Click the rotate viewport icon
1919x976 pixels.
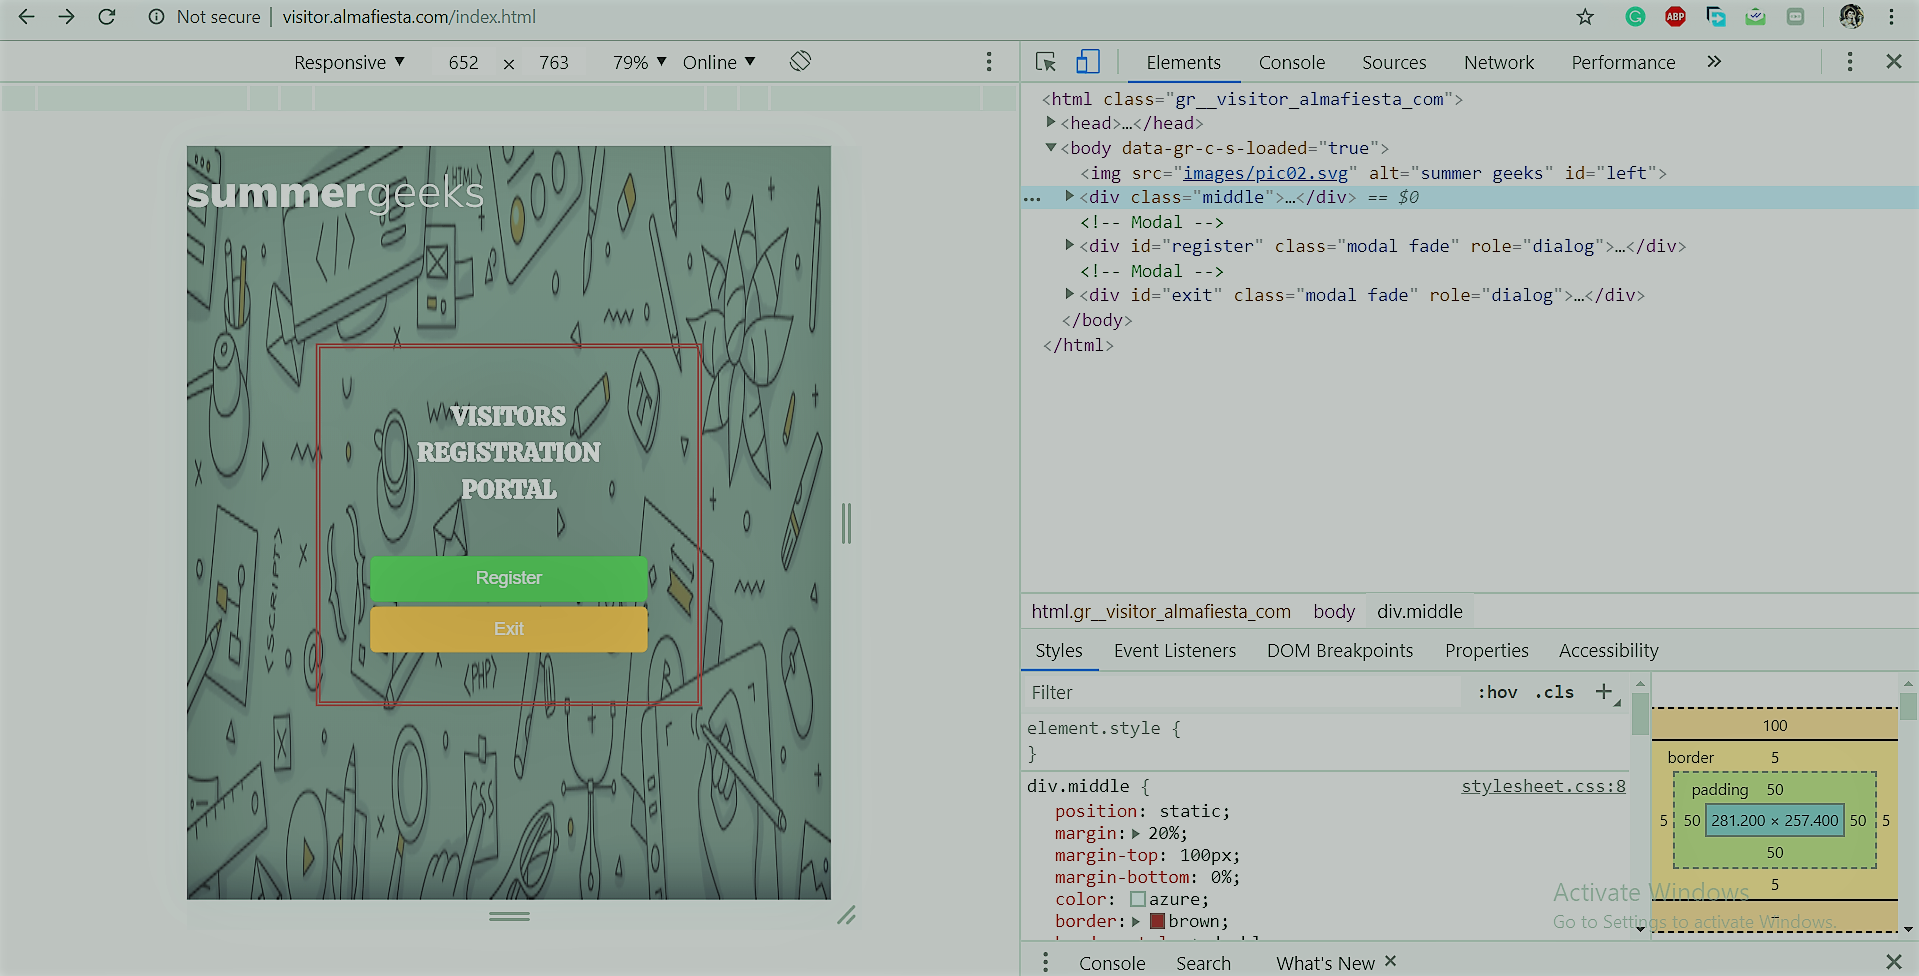pos(800,61)
